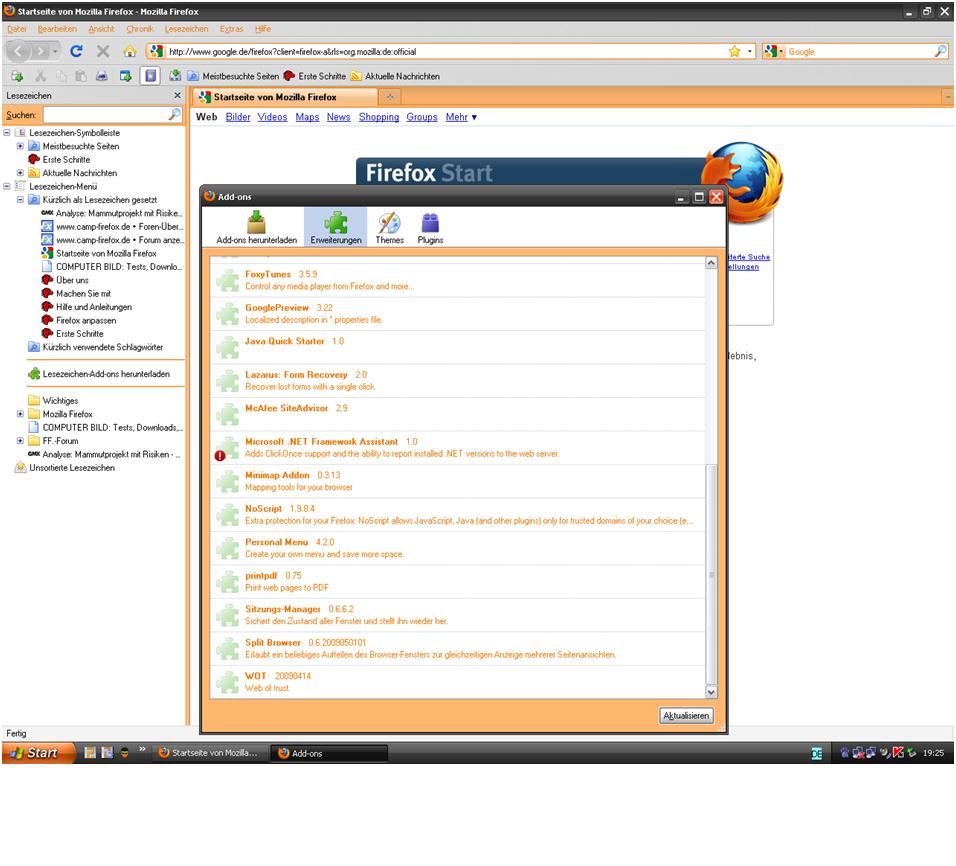Open the dropdown arrow beside bookmark star
The width and height of the screenshot is (956, 866).
[x=749, y=51]
